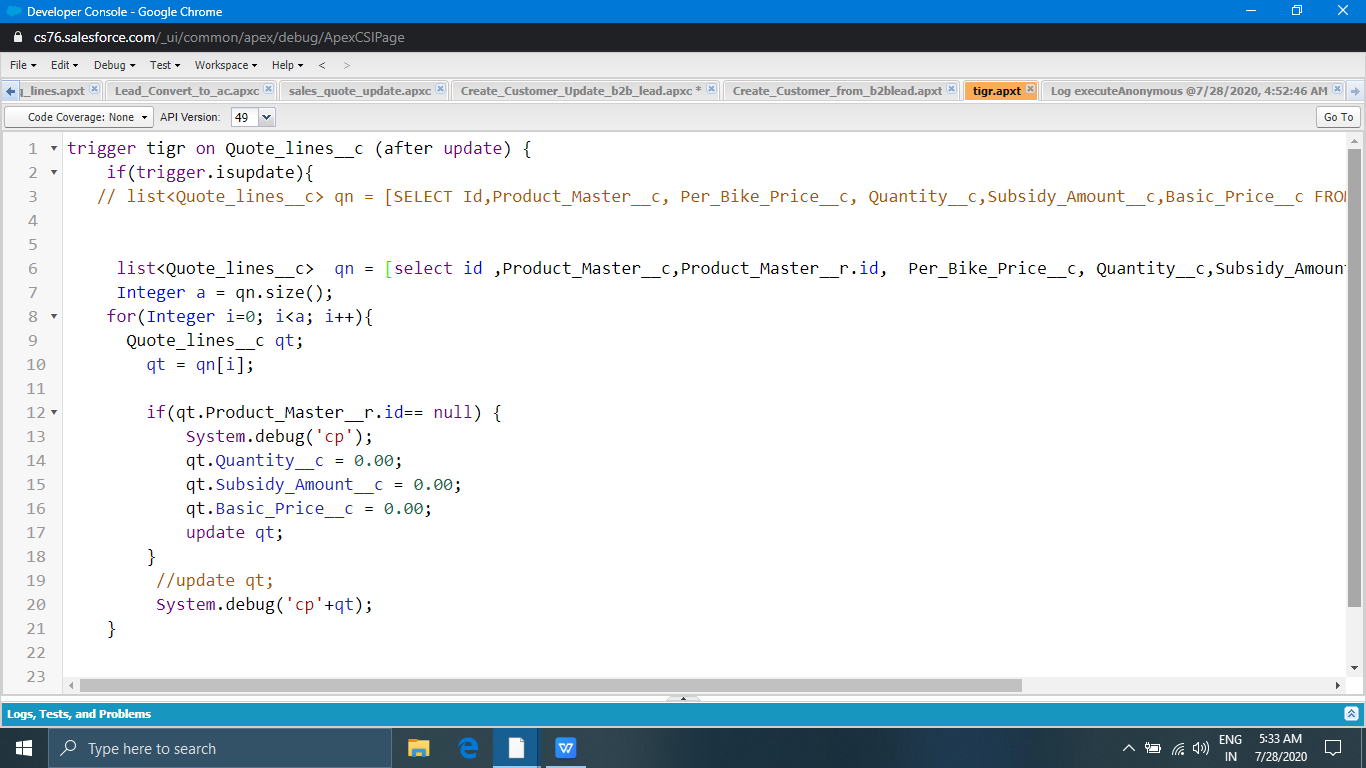Open the clock showing 5:33 AM

click(x=1280, y=748)
